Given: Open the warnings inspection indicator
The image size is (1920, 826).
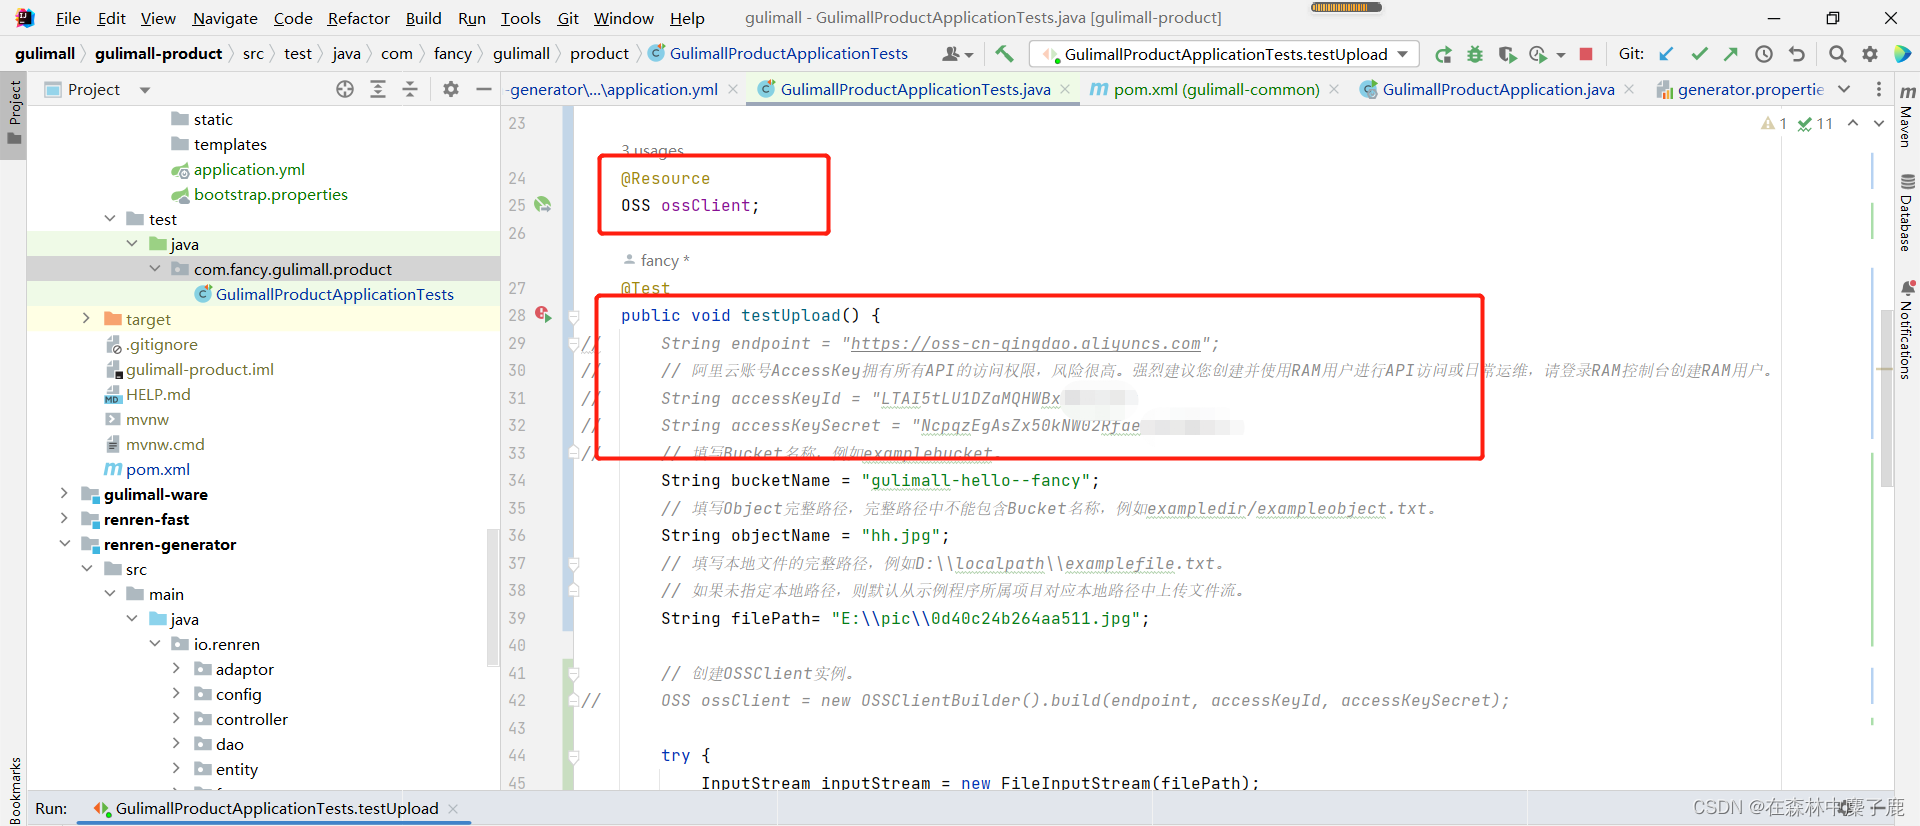Looking at the screenshot, I should click(x=1774, y=123).
